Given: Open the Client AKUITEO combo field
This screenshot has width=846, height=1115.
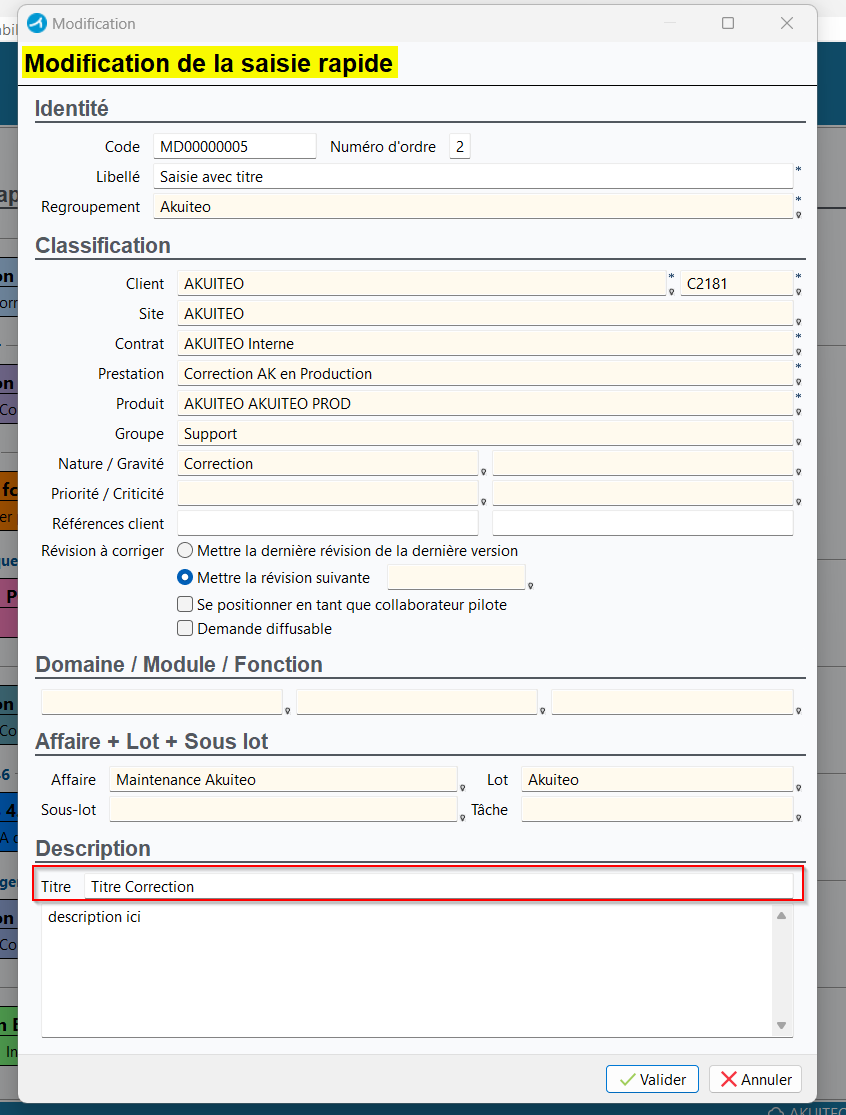Looking at the screenshot, I should (x=422, y=283).
